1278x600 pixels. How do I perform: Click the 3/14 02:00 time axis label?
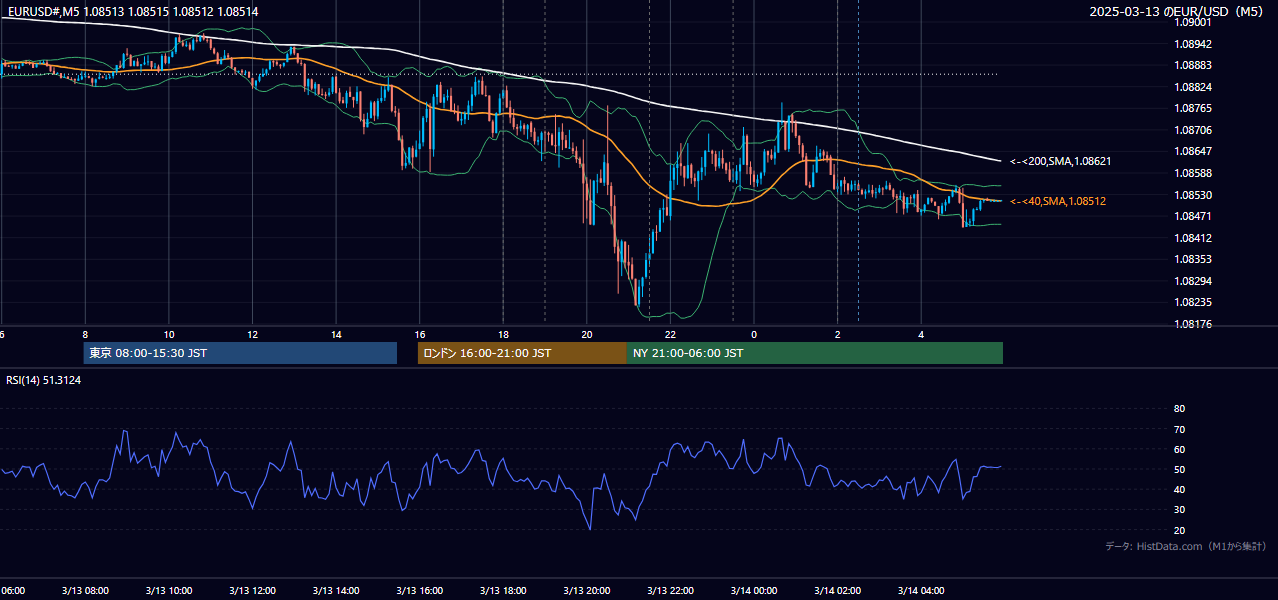pyautogui.click(x=838, y=590)
